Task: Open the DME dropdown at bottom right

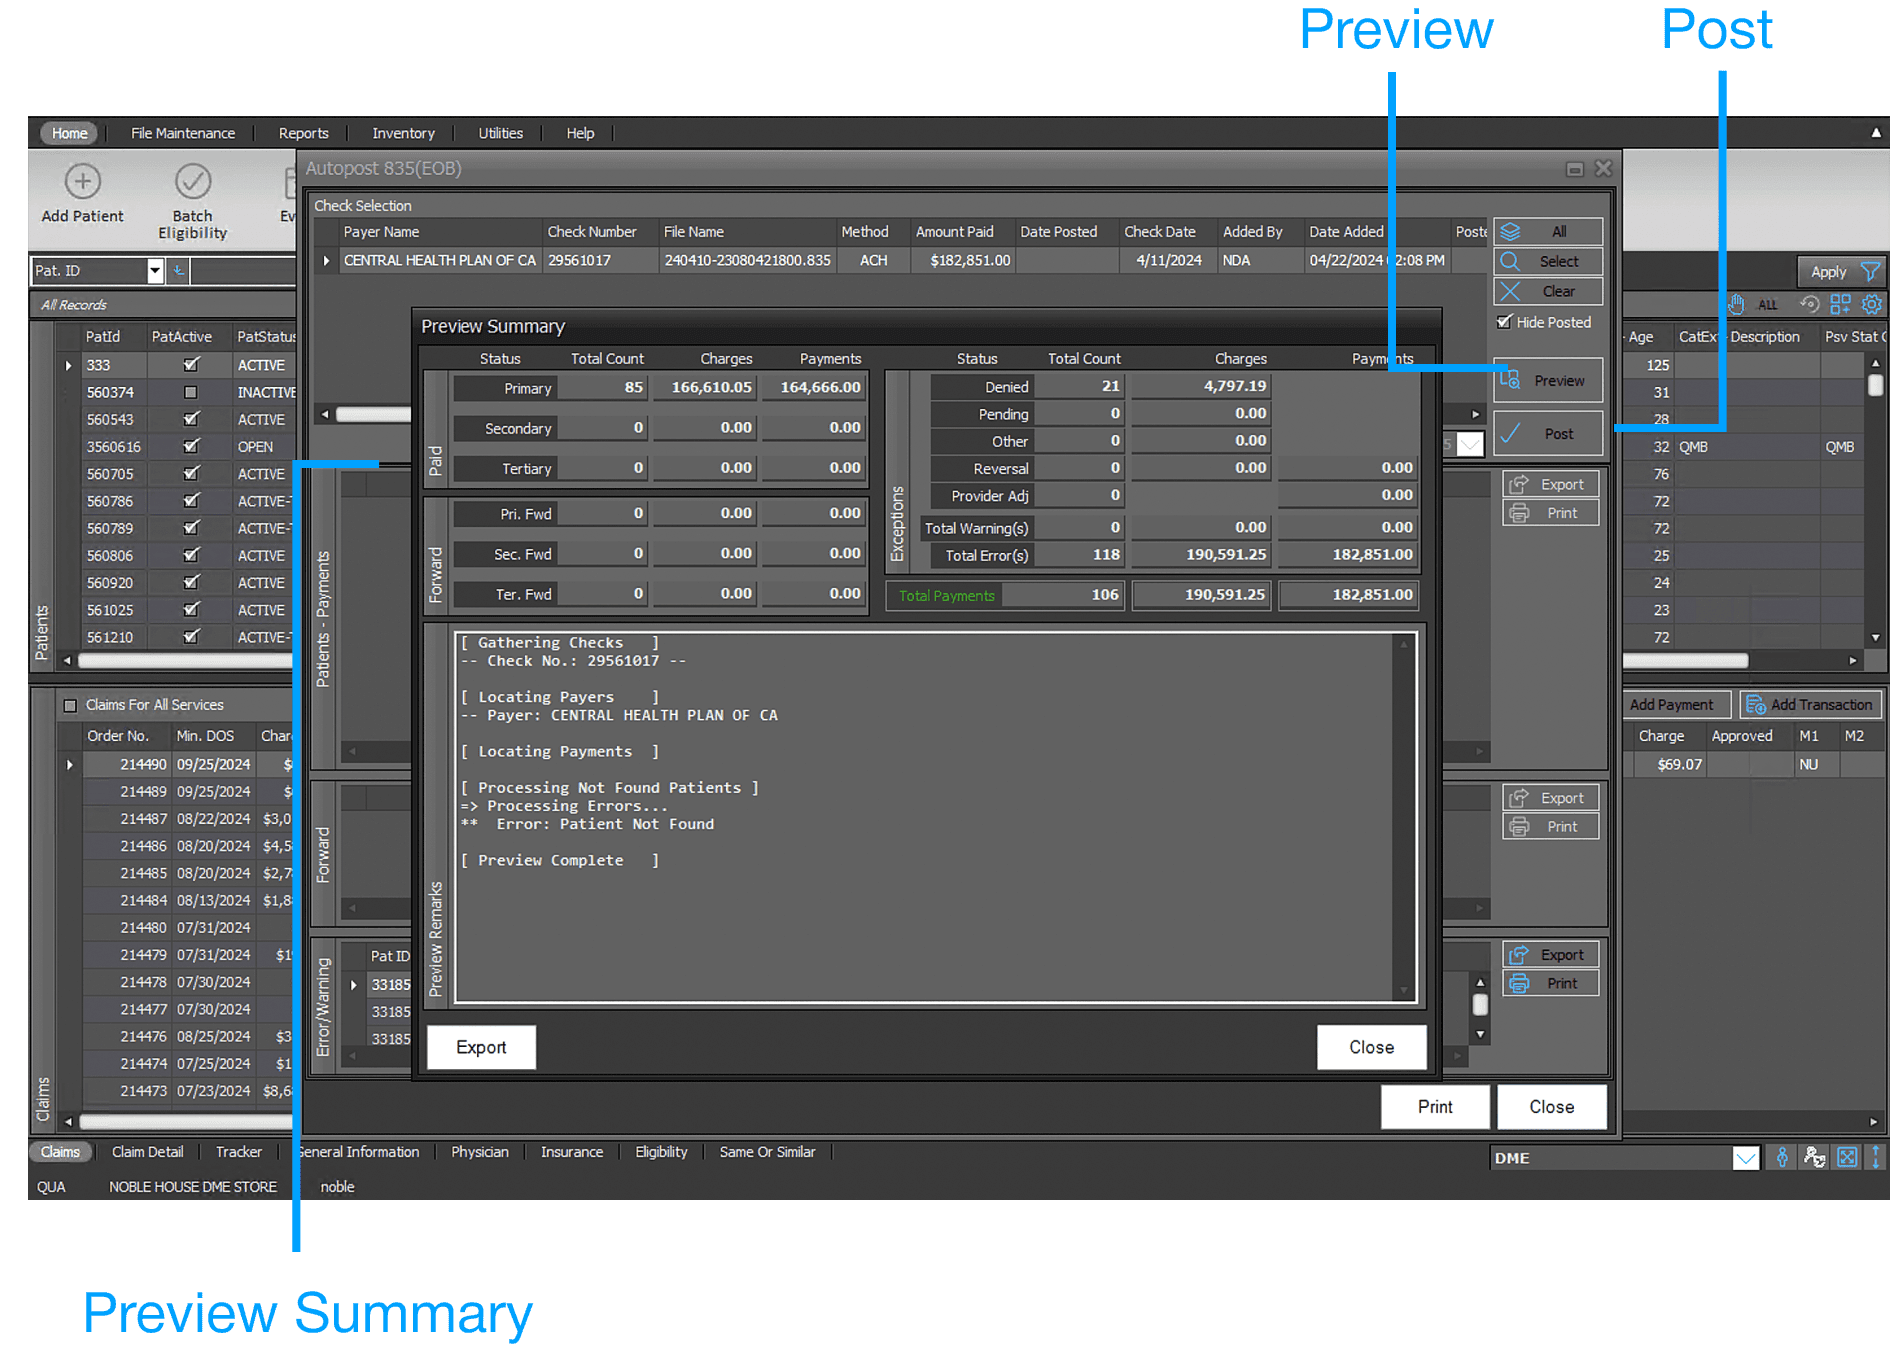Action: point(1747,1158)
